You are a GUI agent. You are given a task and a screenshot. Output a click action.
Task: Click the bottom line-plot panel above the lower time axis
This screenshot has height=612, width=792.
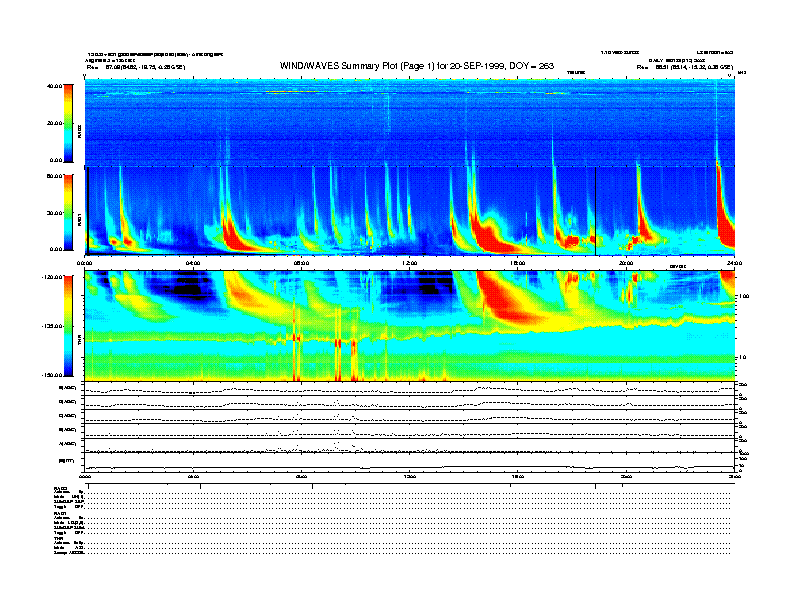point(410,461)
